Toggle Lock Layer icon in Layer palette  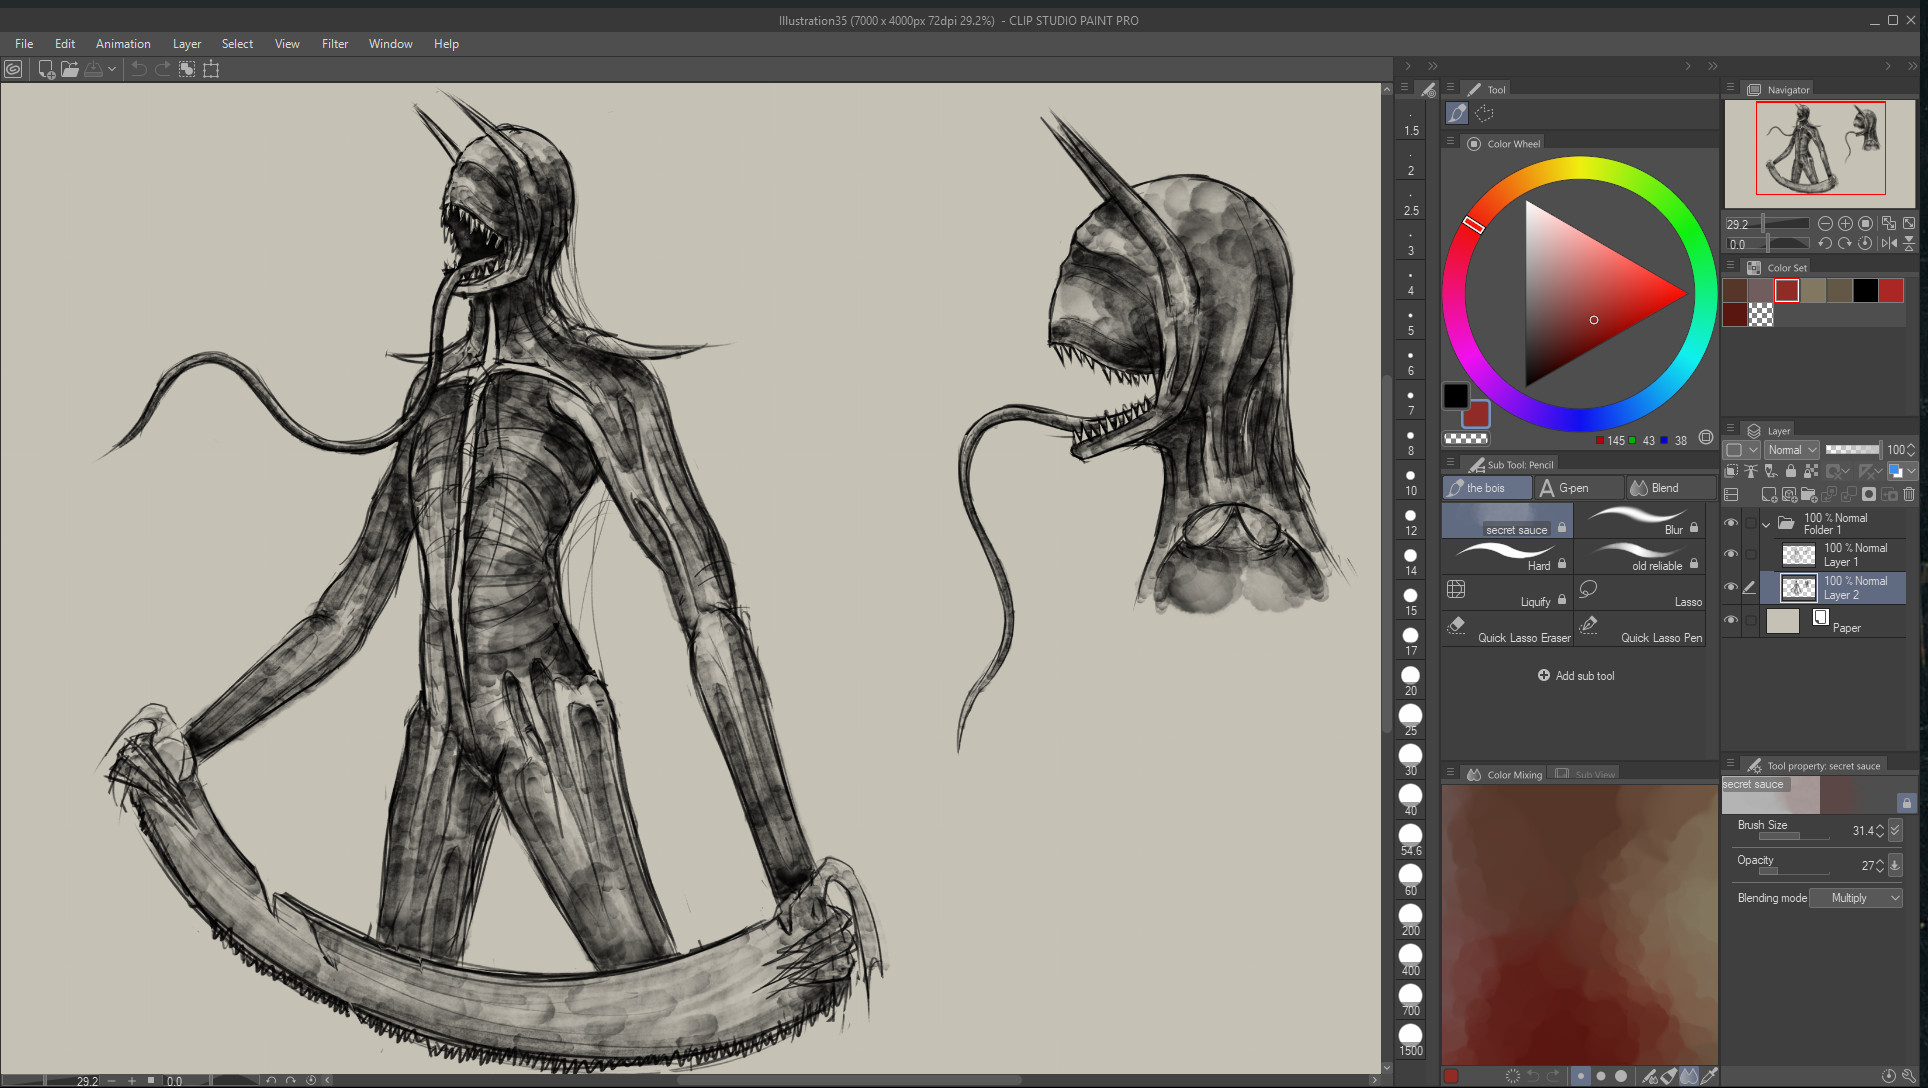pos(1791,471)
